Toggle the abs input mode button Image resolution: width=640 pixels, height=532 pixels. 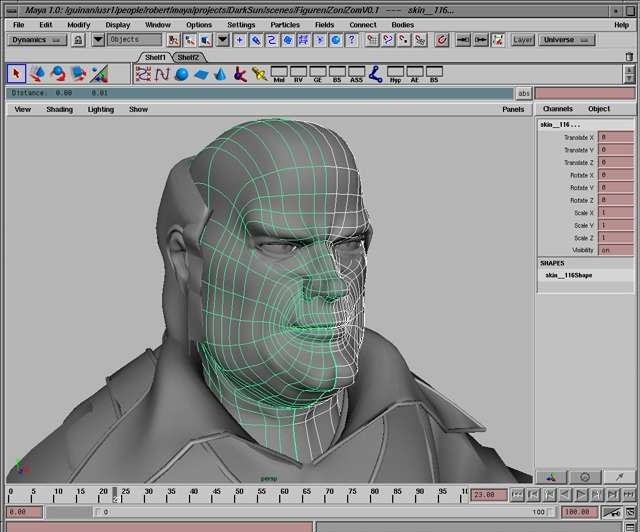coord(524,93)
